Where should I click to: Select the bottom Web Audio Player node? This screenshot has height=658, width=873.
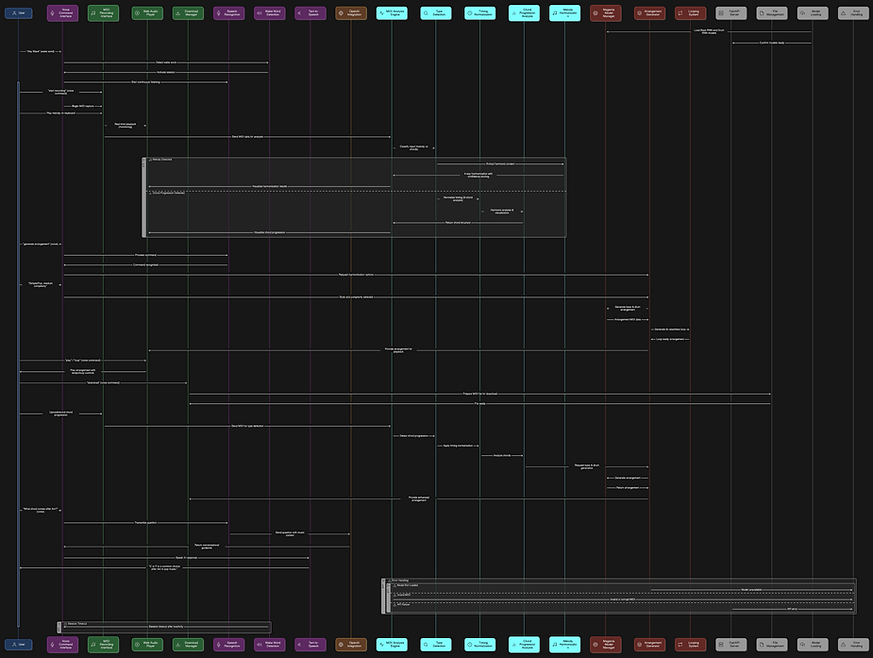click(x=147, y=644)
